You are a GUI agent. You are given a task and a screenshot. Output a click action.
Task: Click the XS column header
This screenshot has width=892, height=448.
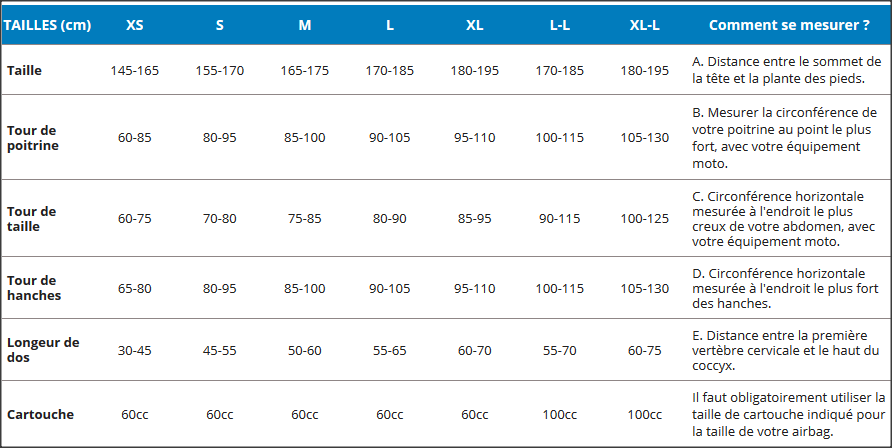[x=135, y=26]
